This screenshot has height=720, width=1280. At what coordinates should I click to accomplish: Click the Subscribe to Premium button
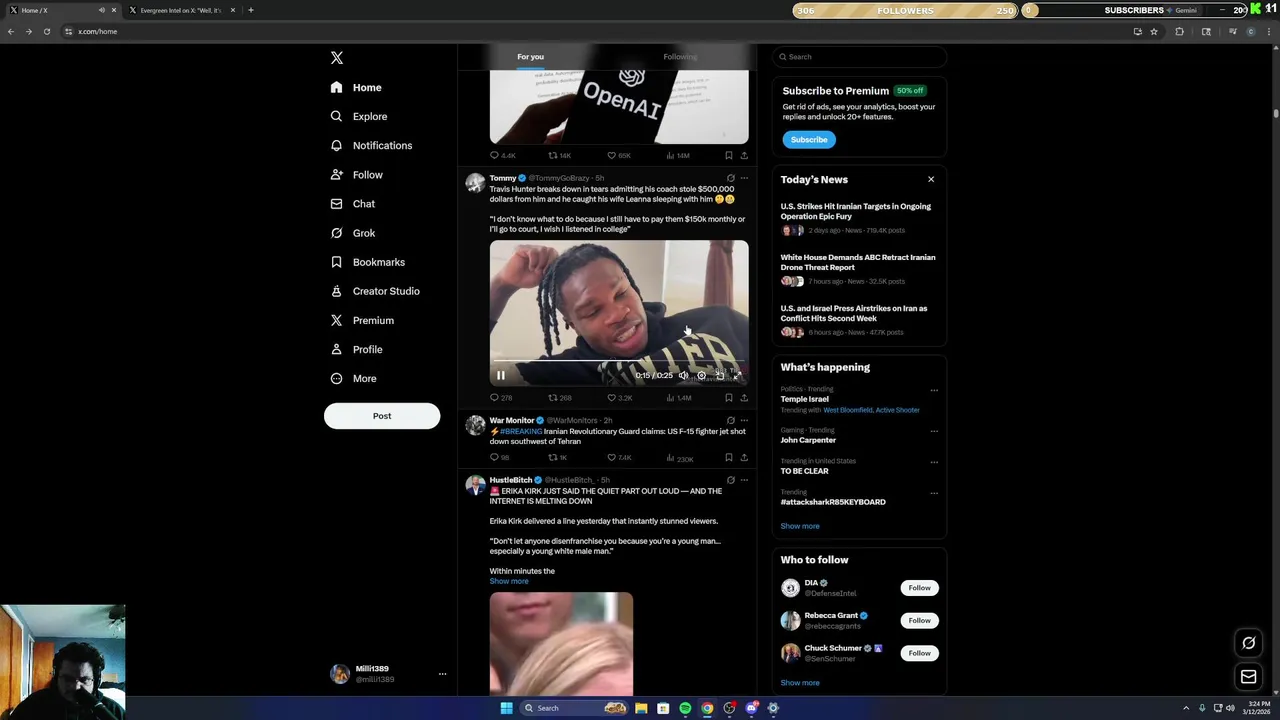coord(809,140)
